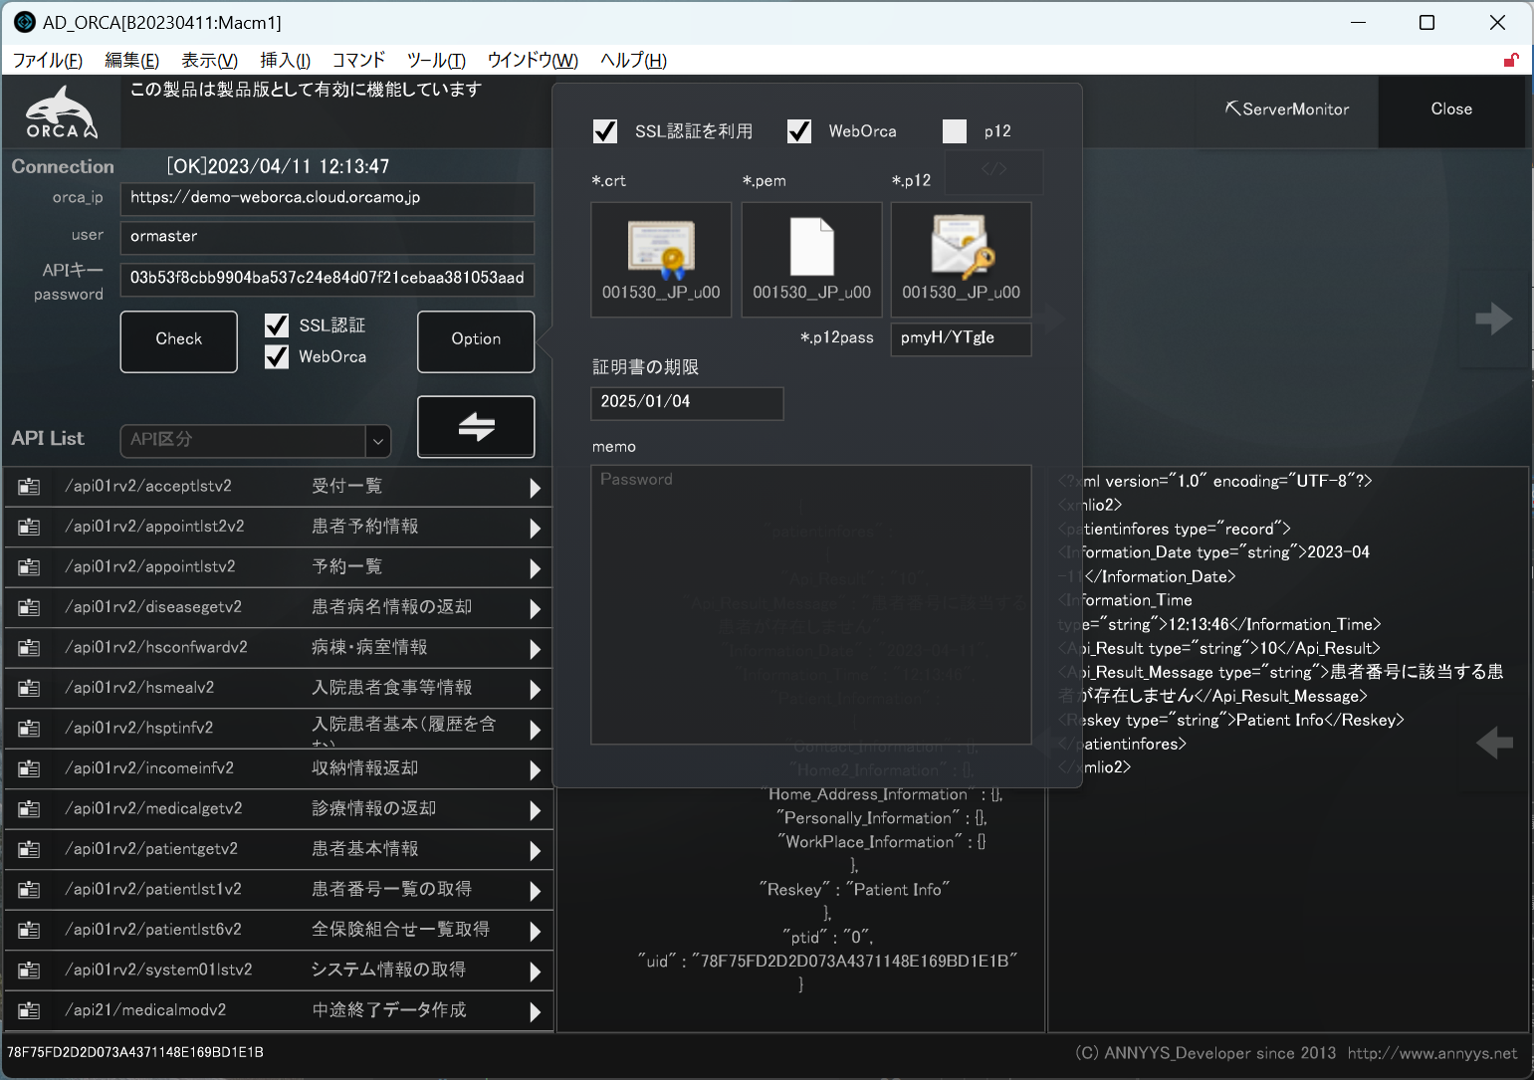
Task: Click the large right arrow icon
Action: click(x=1494, y=319)
